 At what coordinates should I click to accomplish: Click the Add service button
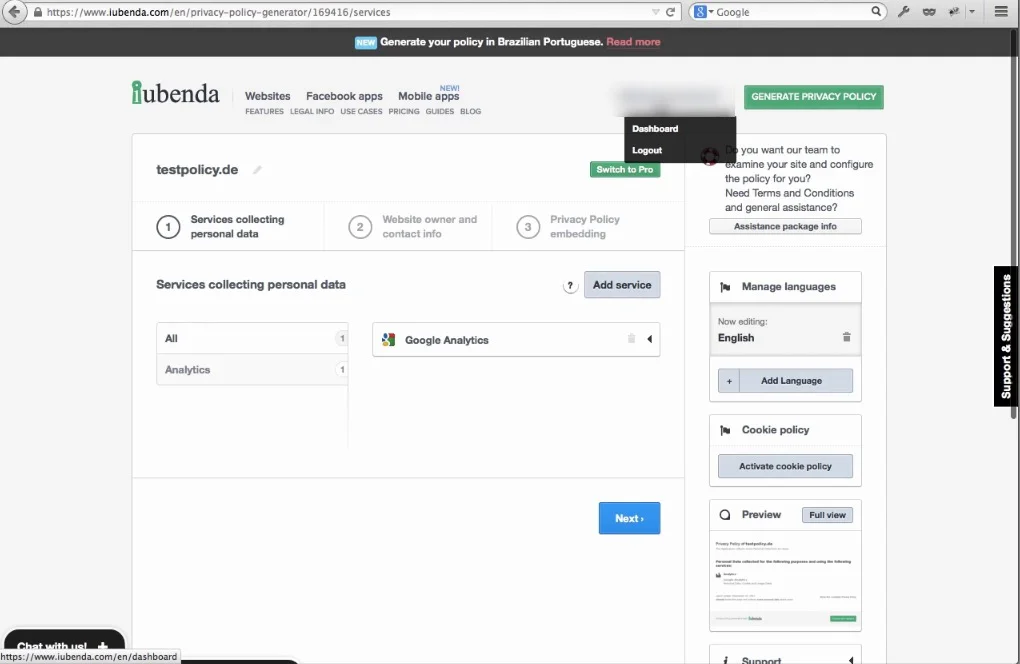coord(622,285)
